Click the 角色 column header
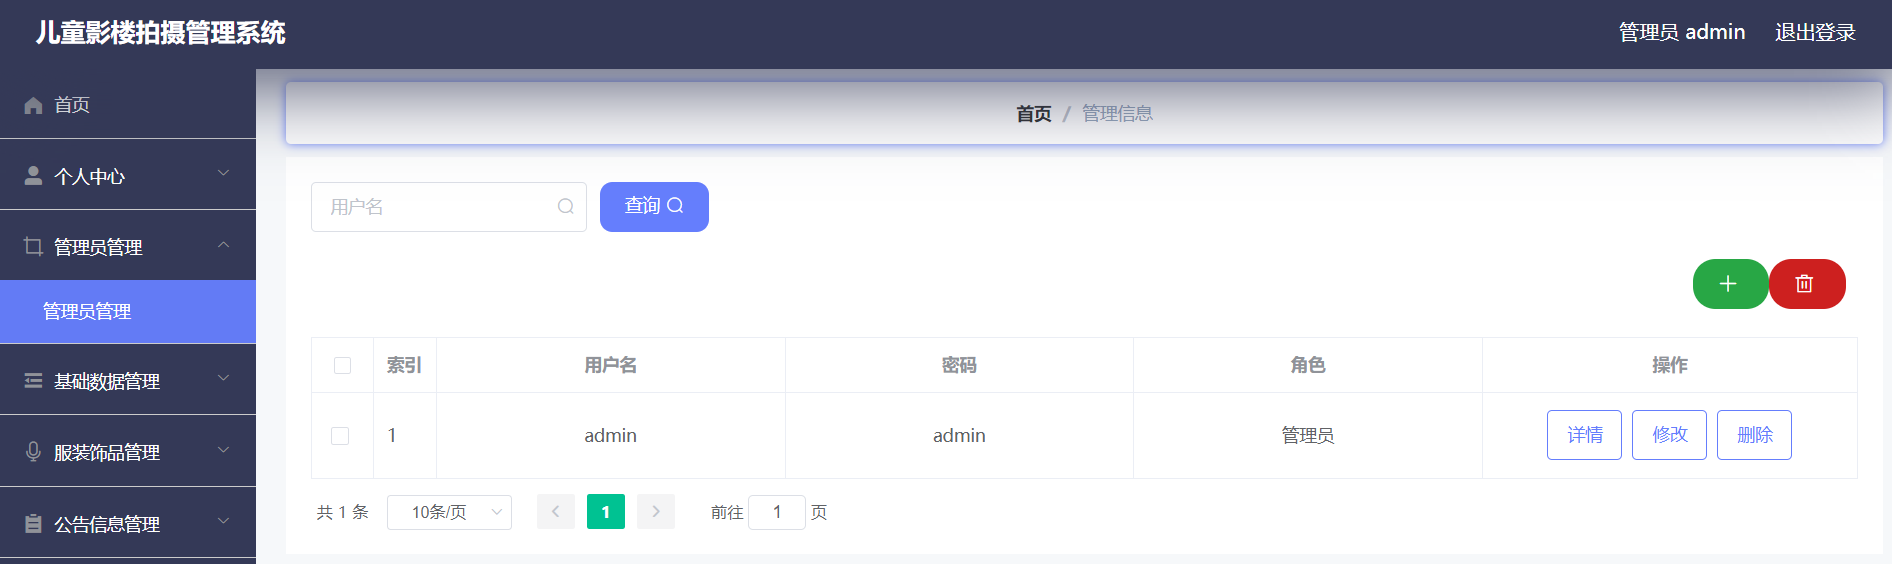The image size is (1892, 564). point(1308,365)
